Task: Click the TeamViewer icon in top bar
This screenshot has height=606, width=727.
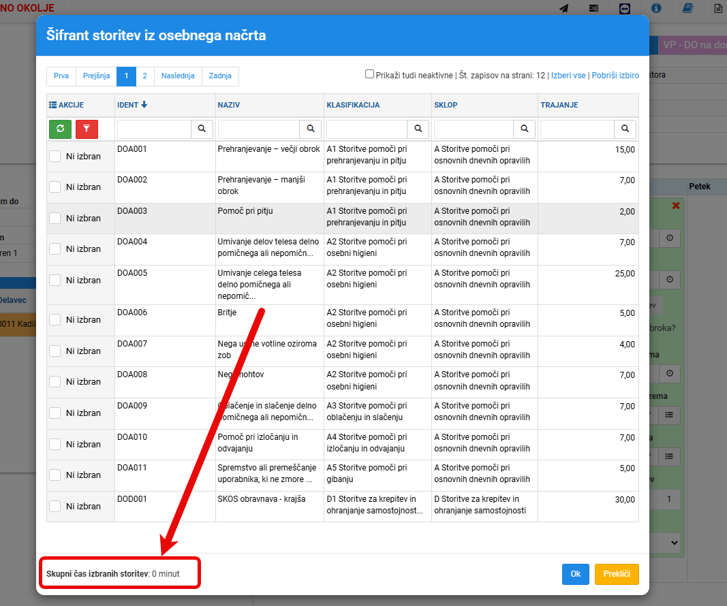Action: click(x=625, y=8)
